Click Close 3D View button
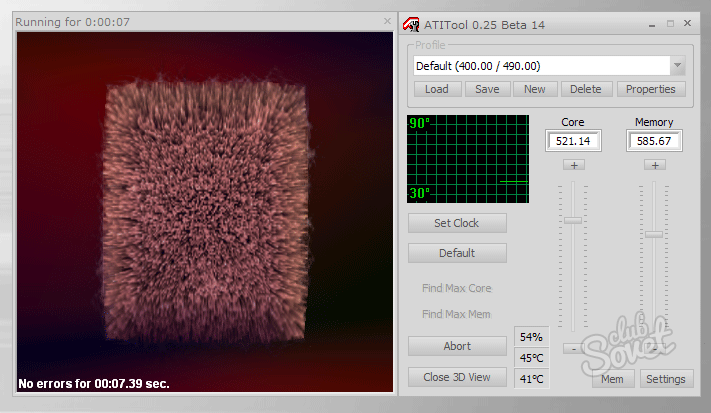Image resolution: width=711 pixels, height=413 pixels. tap(457, 377)
